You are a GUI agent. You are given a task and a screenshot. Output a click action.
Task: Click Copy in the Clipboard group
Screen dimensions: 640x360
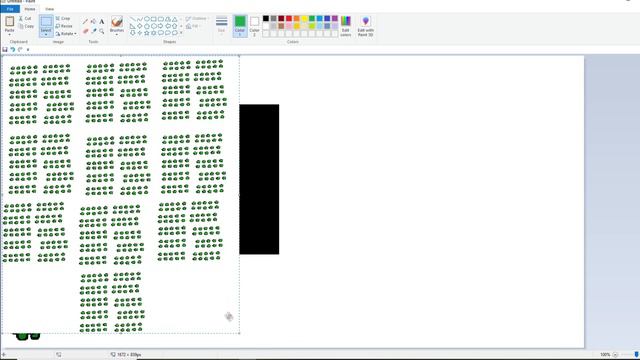point(26,26)
